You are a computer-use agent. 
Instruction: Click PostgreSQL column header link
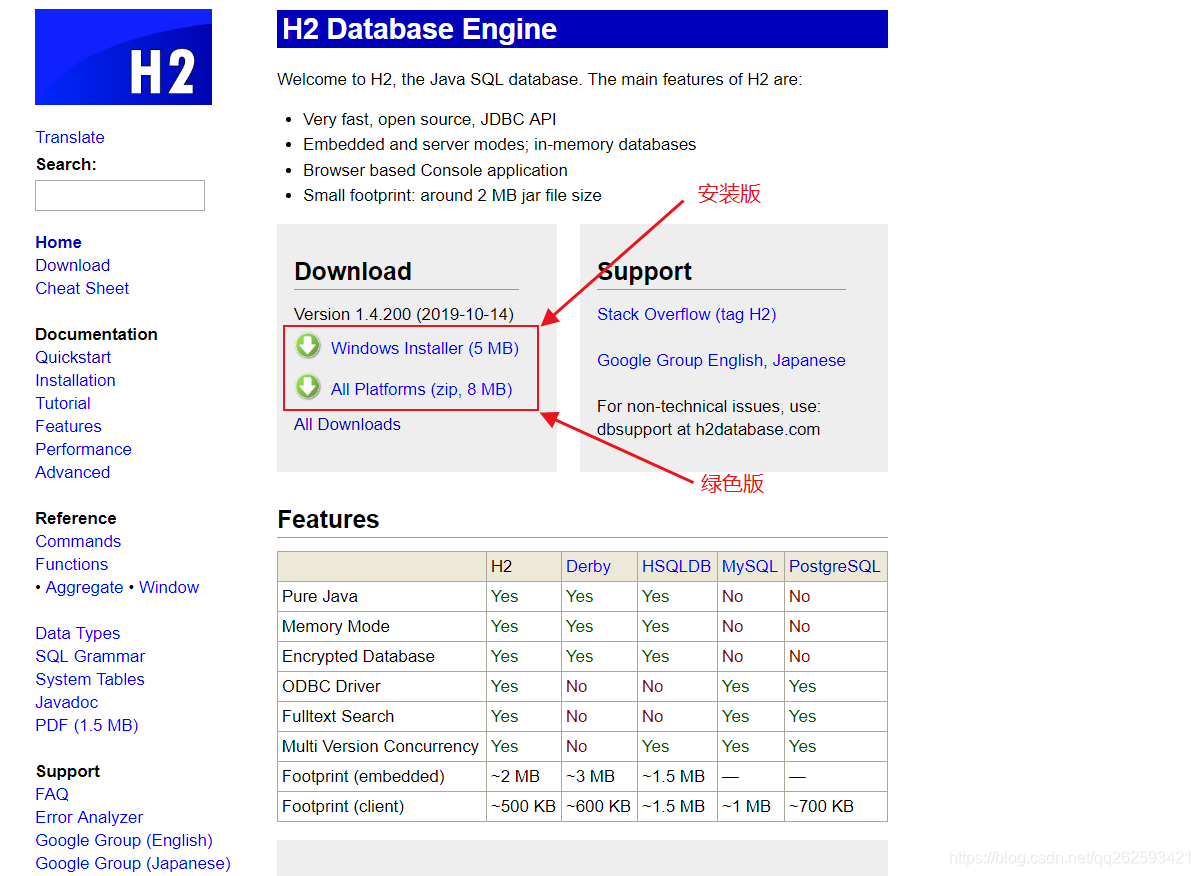[834, 566]
